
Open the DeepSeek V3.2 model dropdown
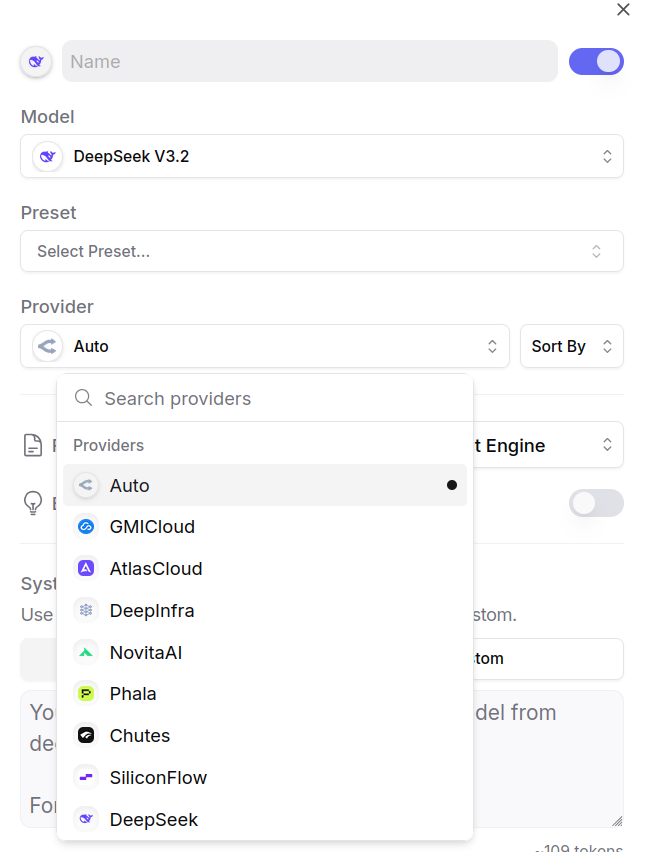coord(322,157)
